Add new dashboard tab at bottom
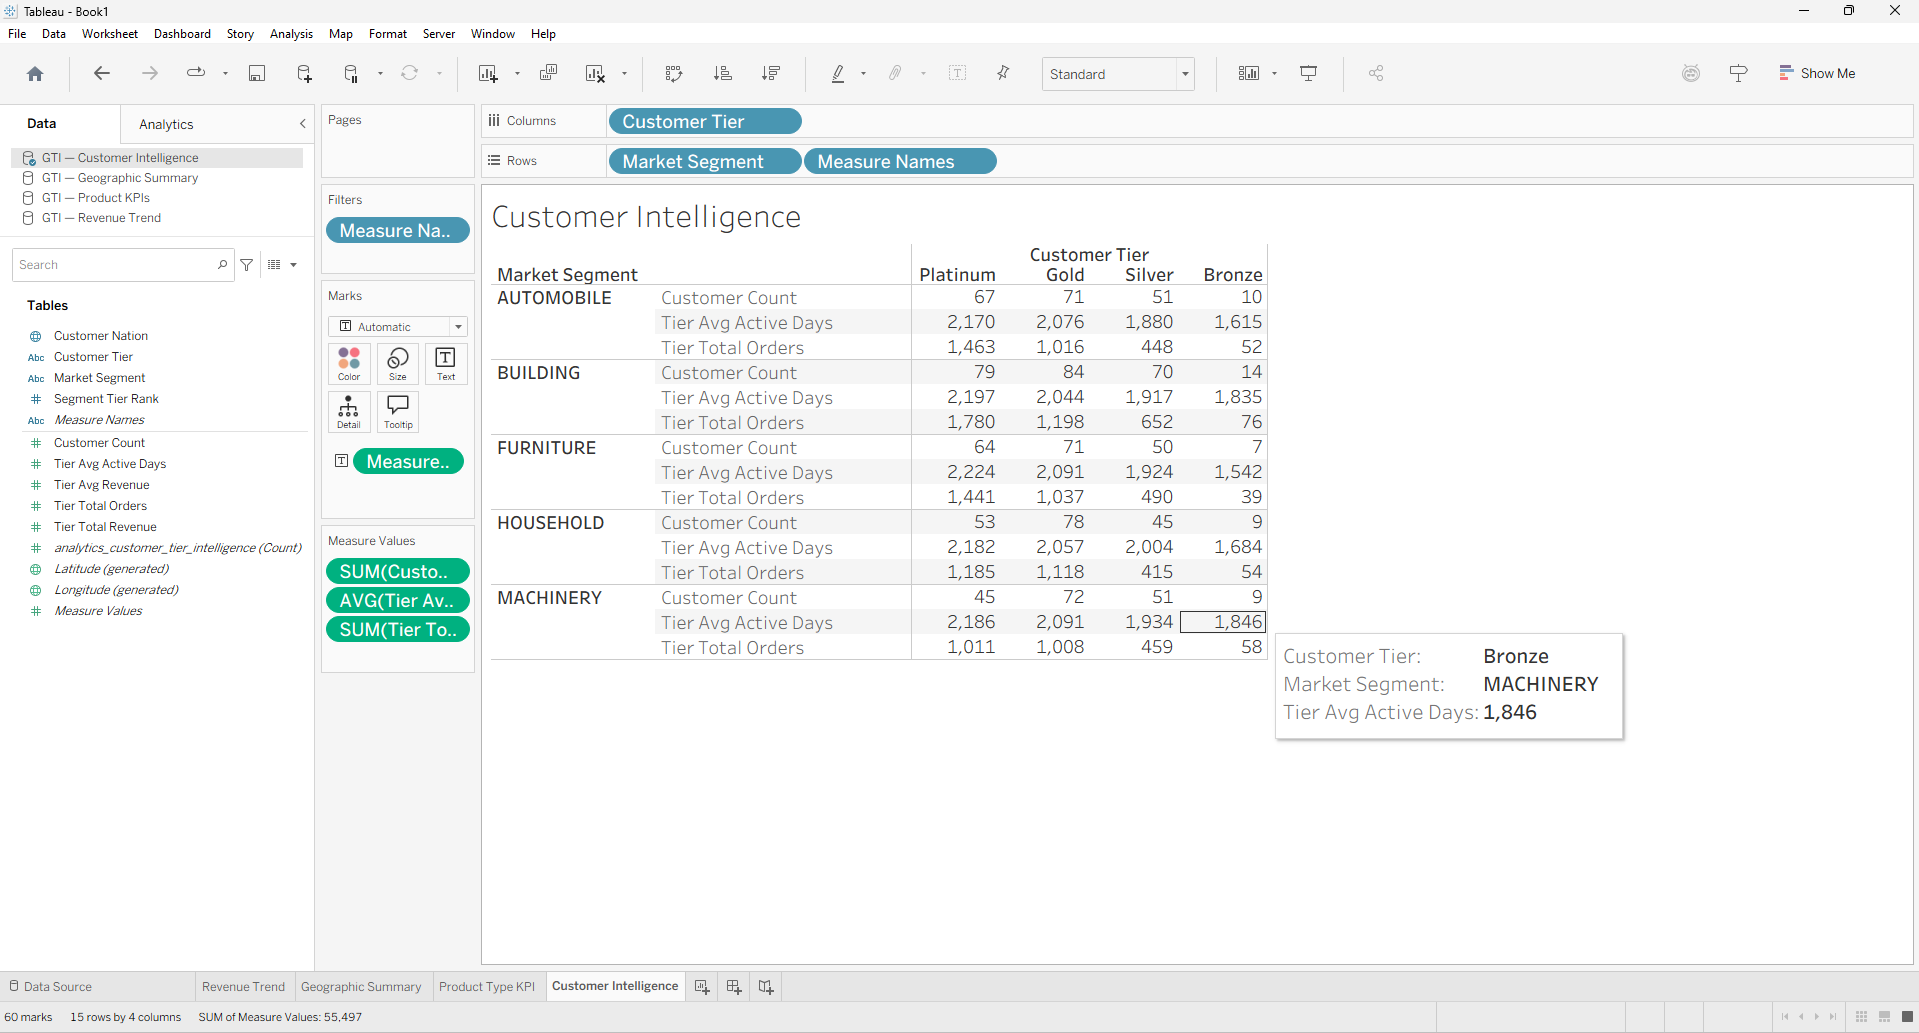 734,987
